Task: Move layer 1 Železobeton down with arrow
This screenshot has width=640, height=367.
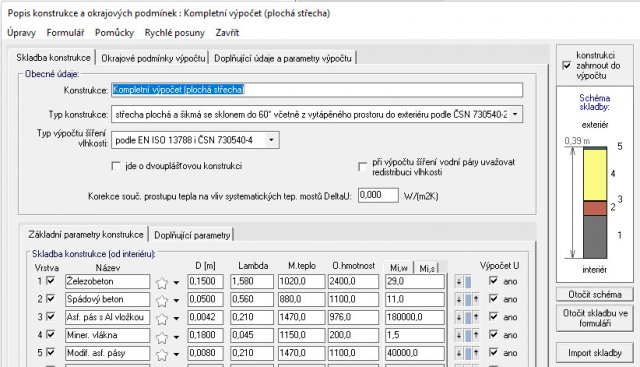Action: [x=459, y=282]
